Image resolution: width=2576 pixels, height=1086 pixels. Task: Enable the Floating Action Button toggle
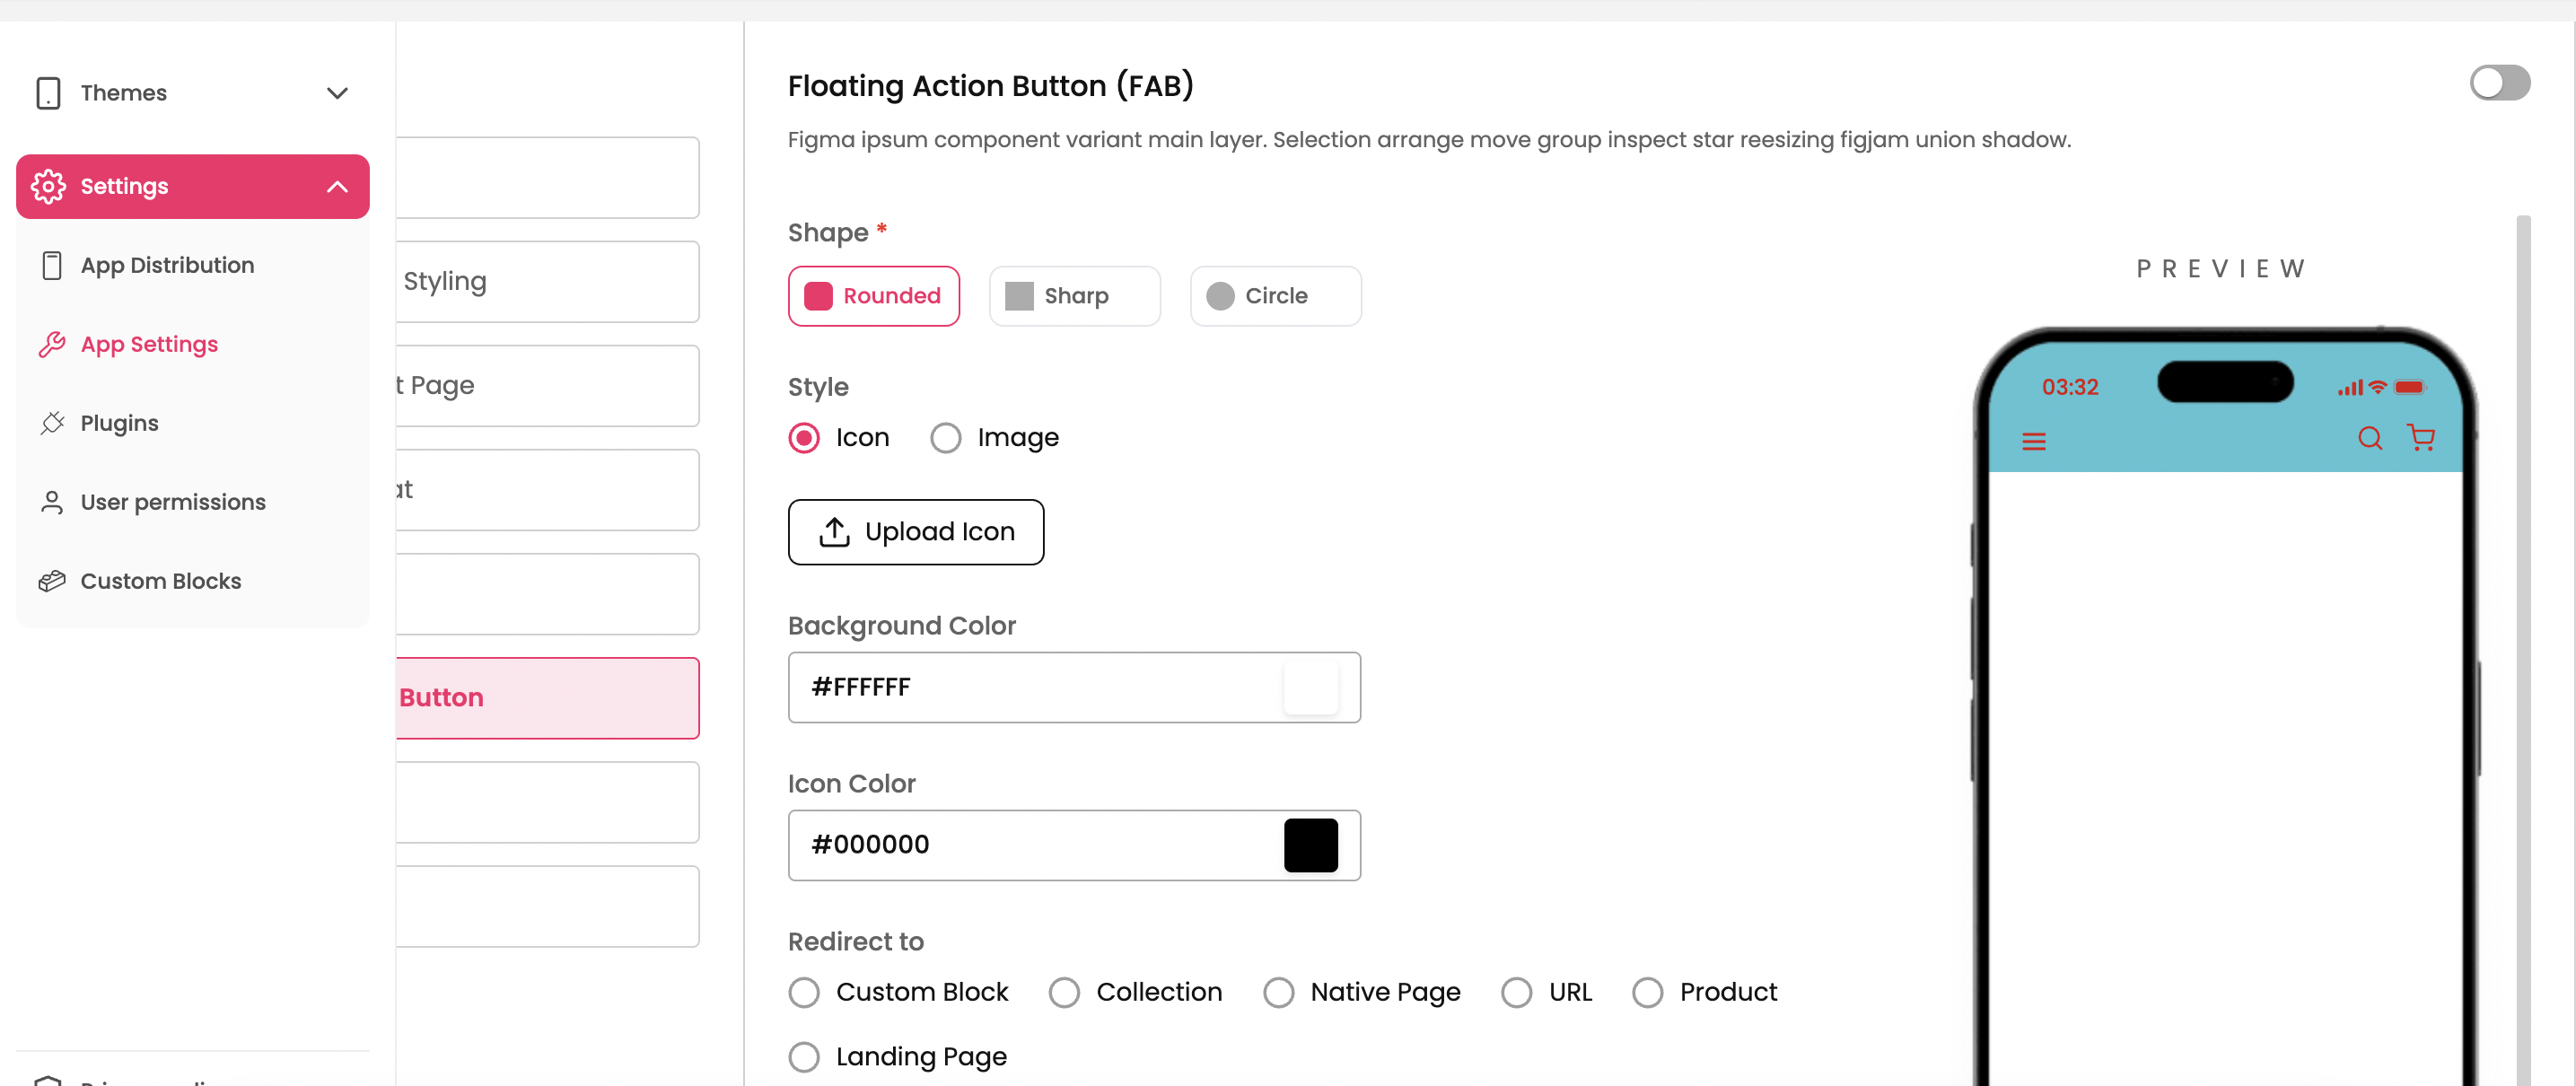[2499, 83]
